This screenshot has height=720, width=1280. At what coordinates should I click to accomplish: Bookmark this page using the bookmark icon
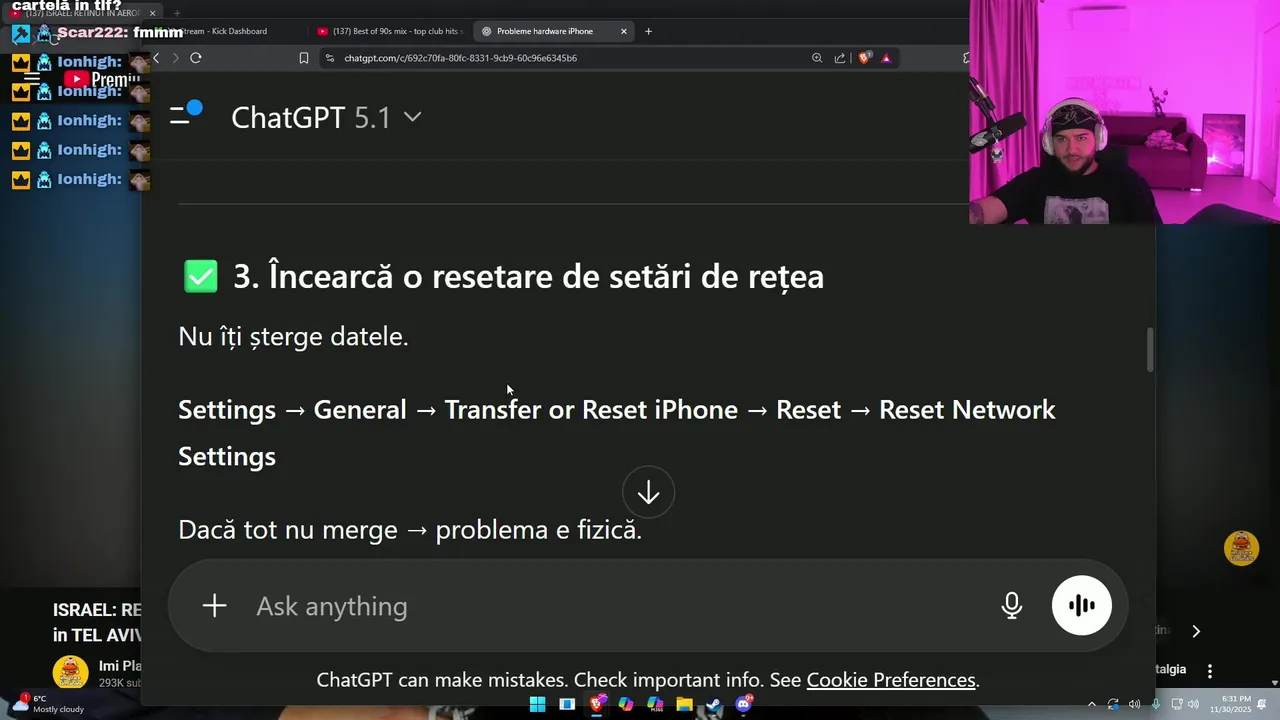click(304, 58)
